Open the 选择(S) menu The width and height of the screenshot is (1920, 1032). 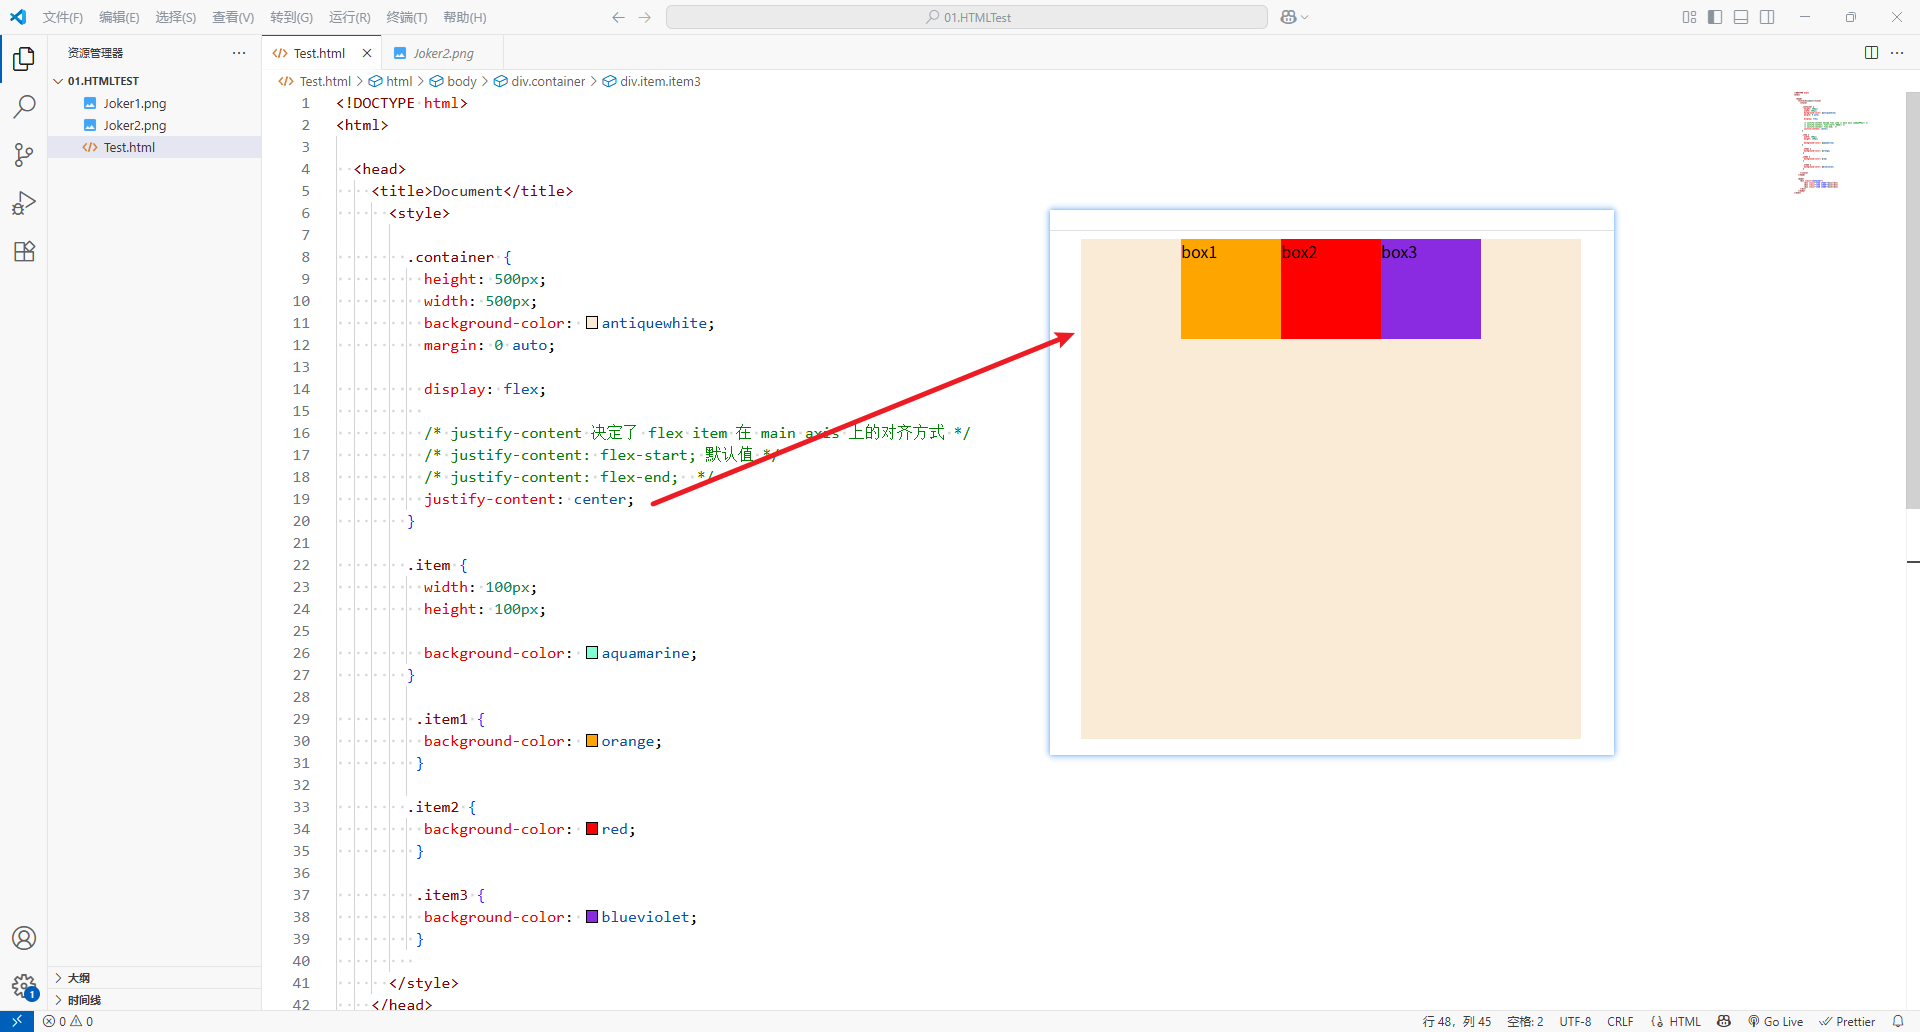176,17
